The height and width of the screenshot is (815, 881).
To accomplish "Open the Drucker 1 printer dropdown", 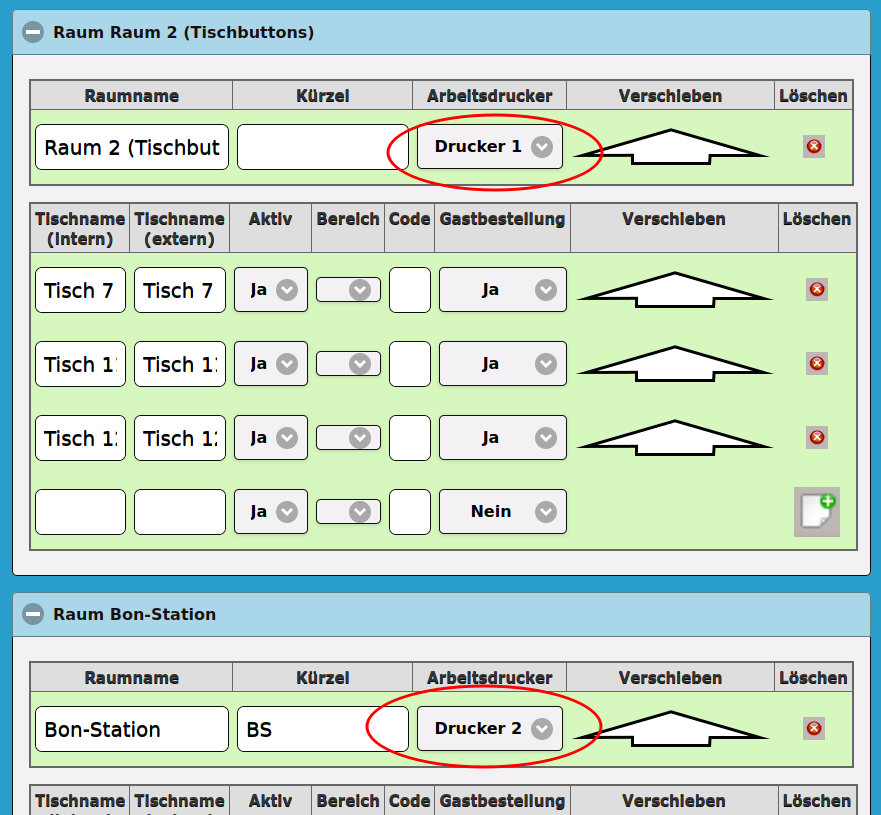I will 490,147.
